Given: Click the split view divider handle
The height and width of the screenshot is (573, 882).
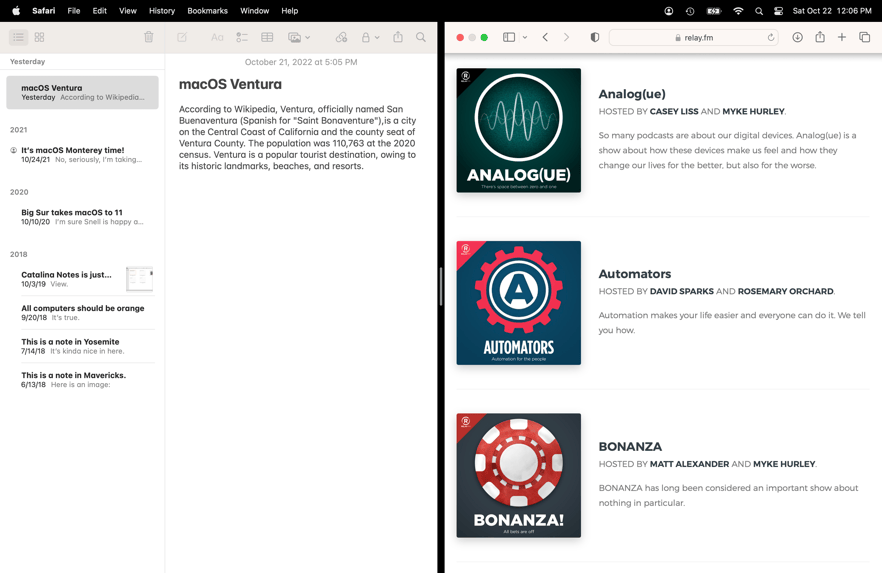Looking at the screenshot, I should click(x=441, y=286).
